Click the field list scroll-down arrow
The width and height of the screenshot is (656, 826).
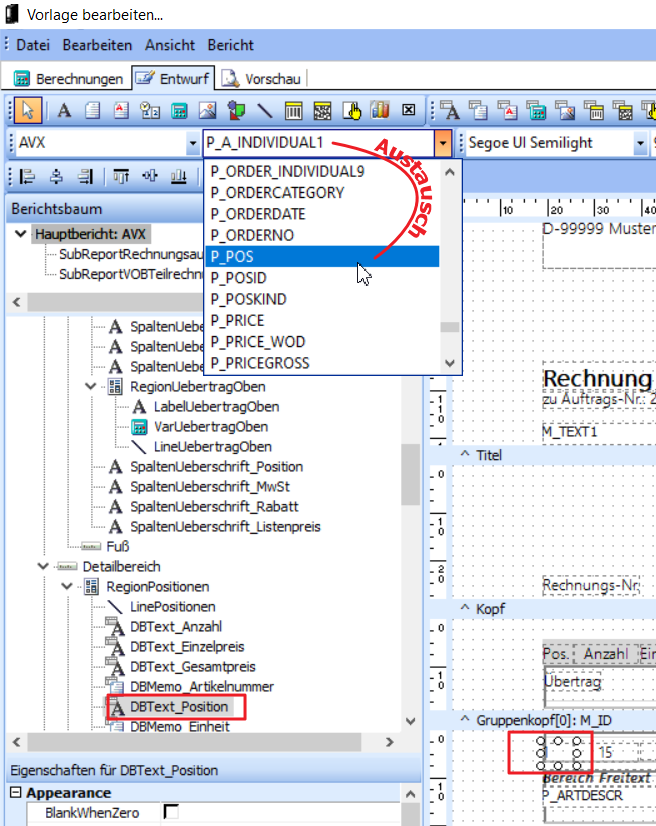(449, 363)
